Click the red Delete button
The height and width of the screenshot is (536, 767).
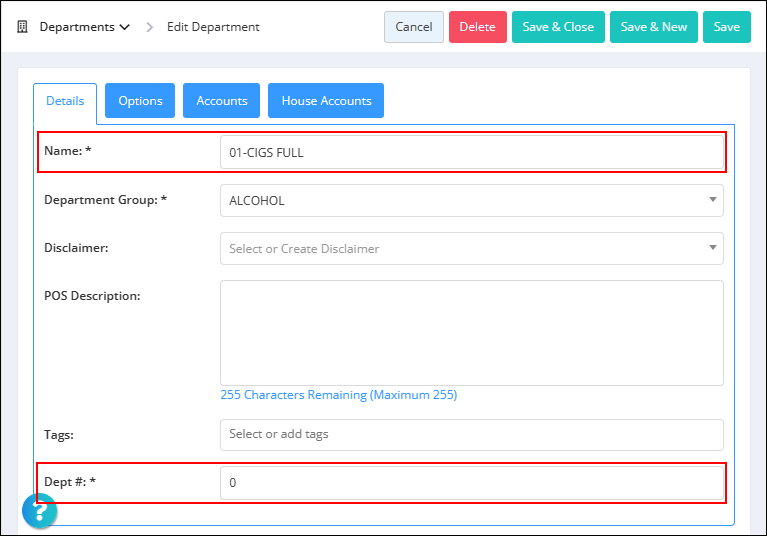click(477, 27)
